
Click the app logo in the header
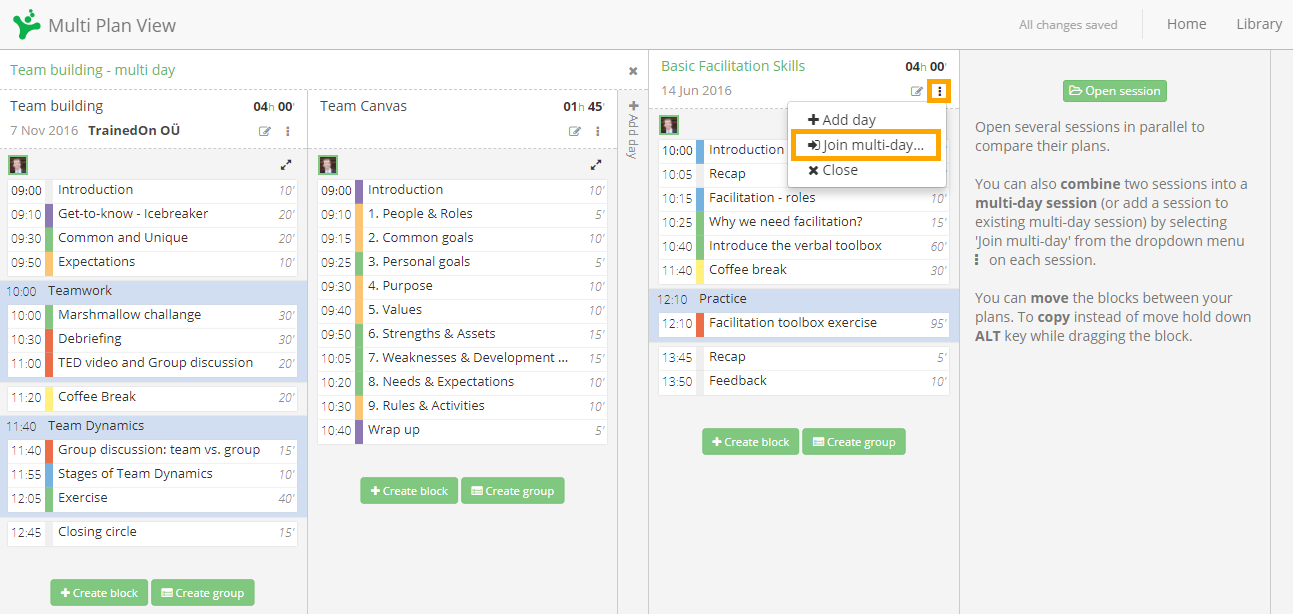pyautogui.click(x=28, y=24)
